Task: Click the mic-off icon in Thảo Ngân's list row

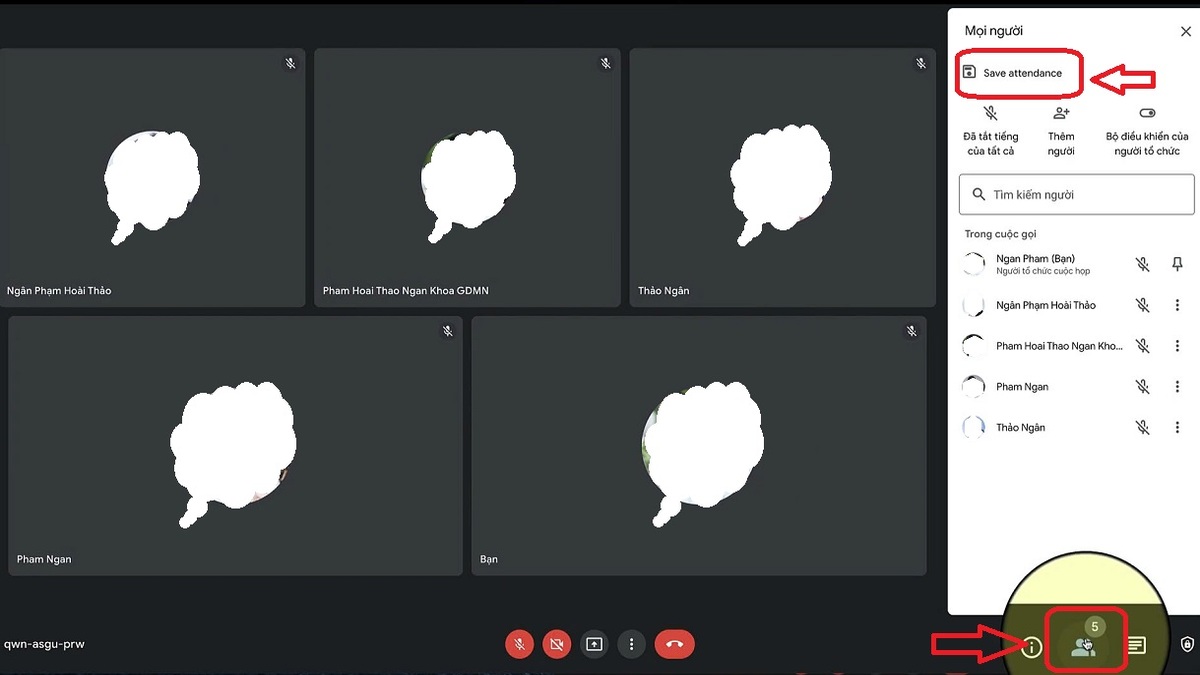Action: [x=1142, y=427]
